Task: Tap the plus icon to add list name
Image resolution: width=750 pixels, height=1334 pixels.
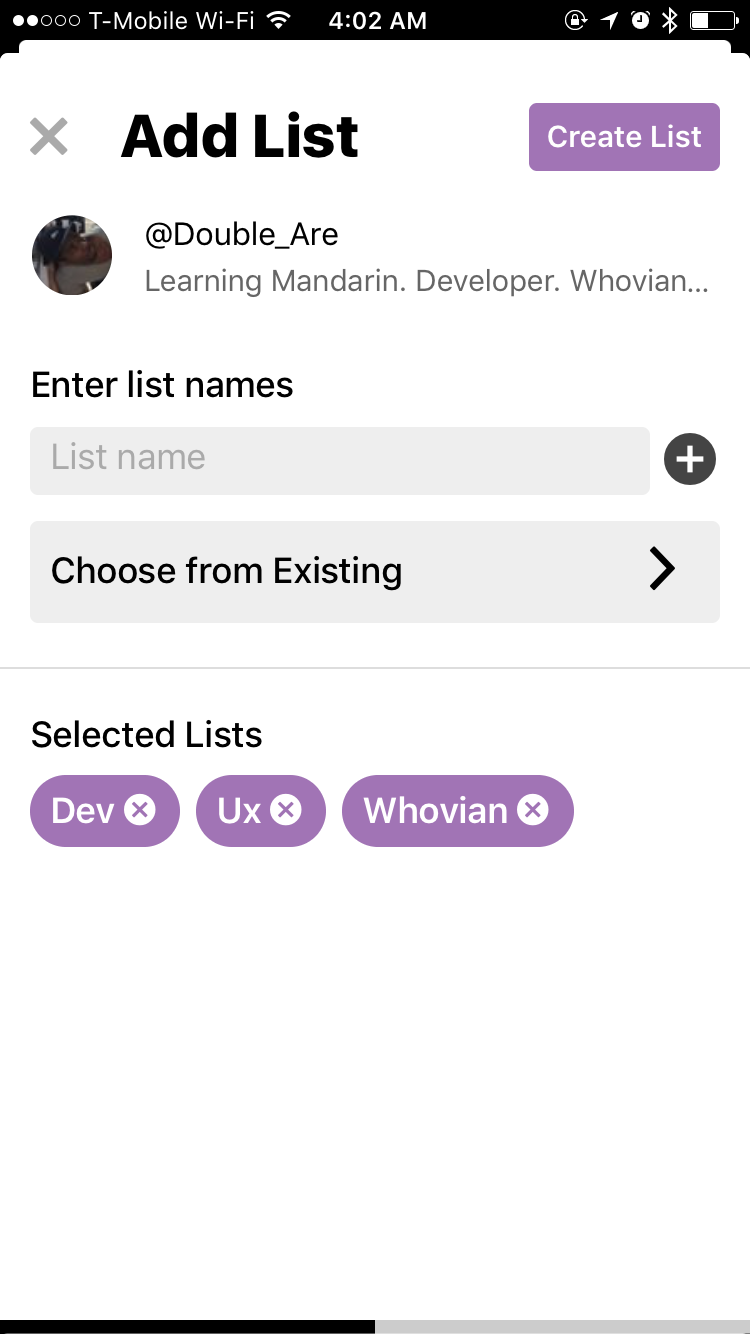Action: pos(690,460)
